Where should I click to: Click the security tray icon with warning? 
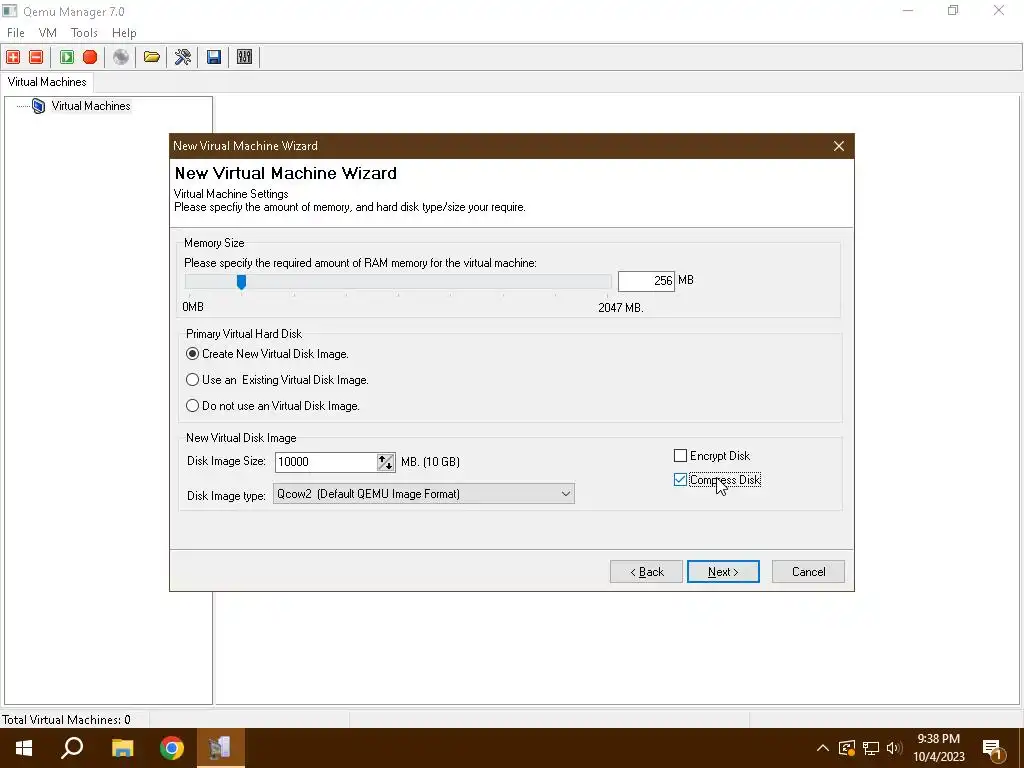[847, 748]
